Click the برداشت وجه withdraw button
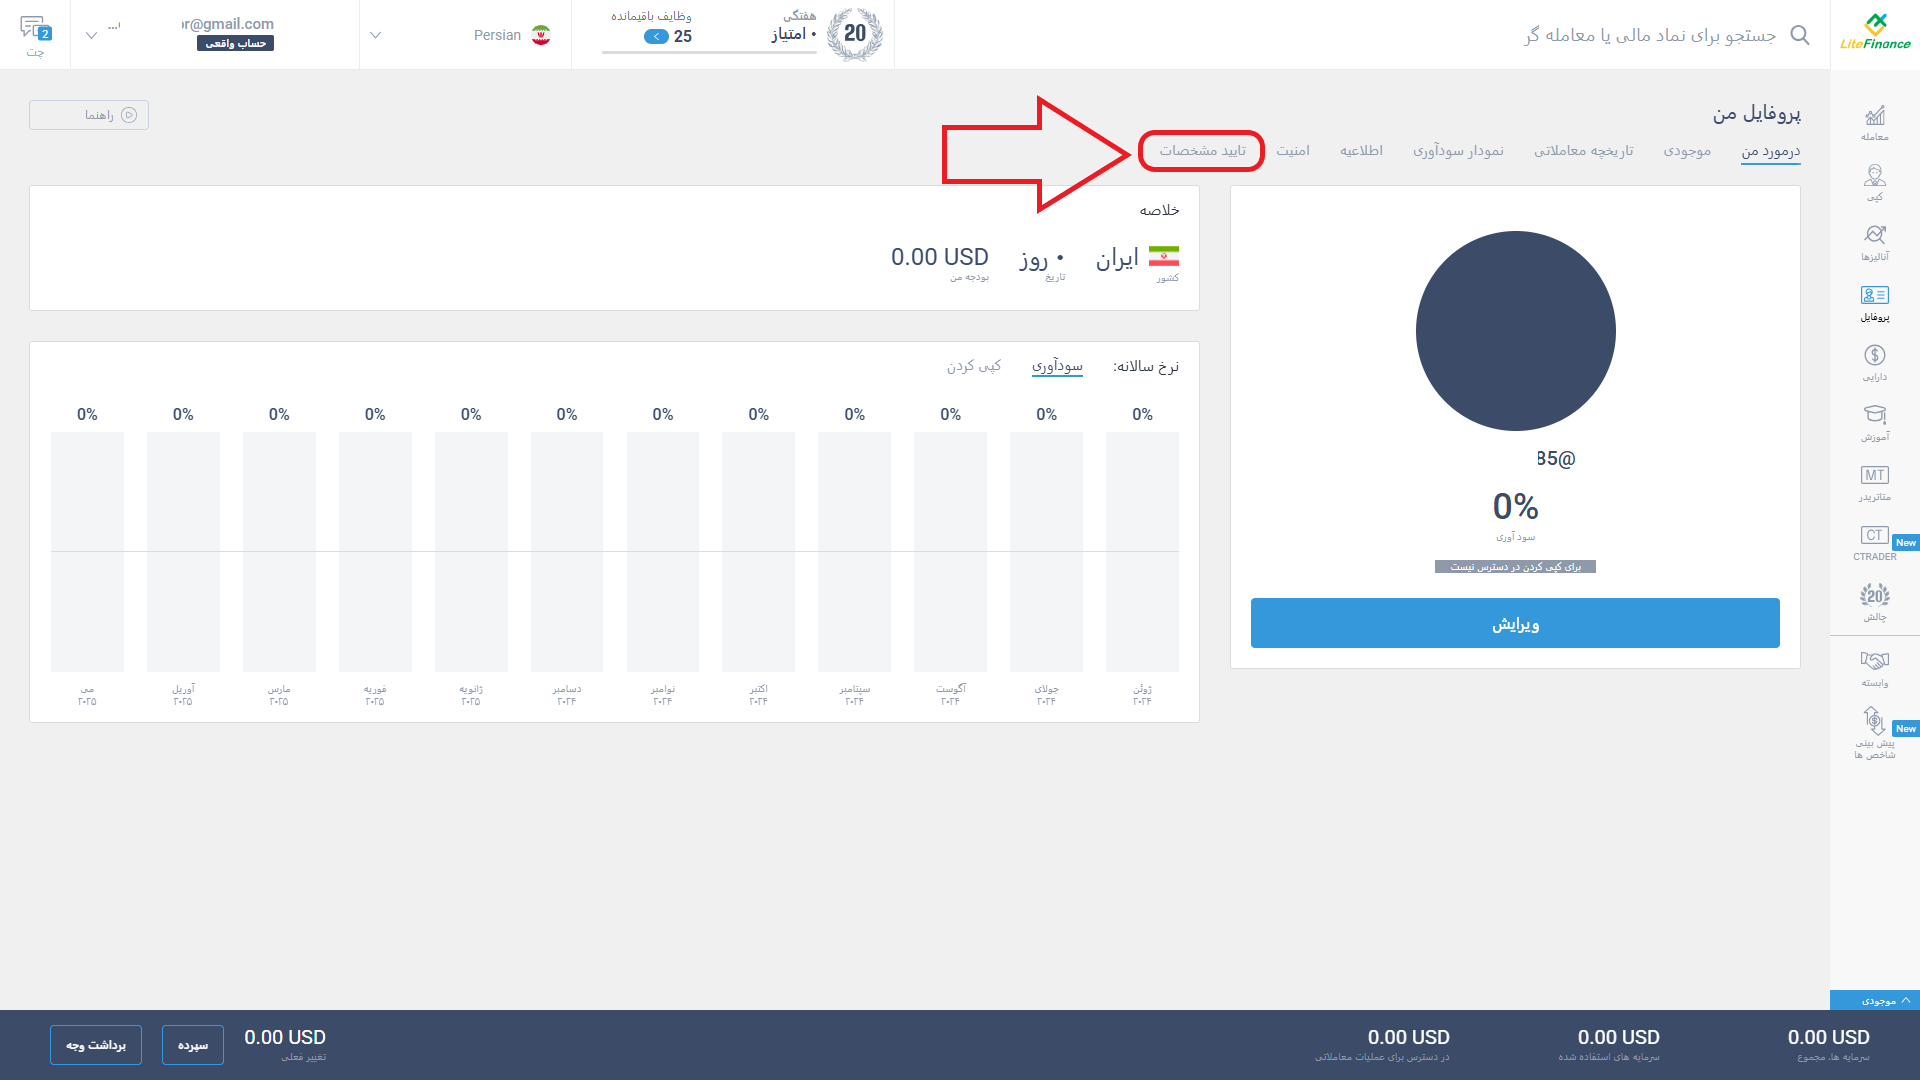This screenshot has height=1080, width=1920. (96, 1045)
